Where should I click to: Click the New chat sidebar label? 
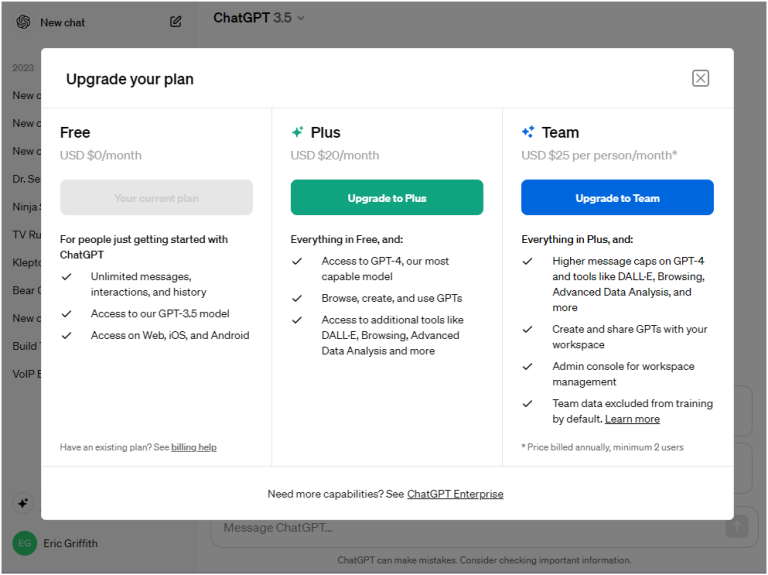point(62,22)
